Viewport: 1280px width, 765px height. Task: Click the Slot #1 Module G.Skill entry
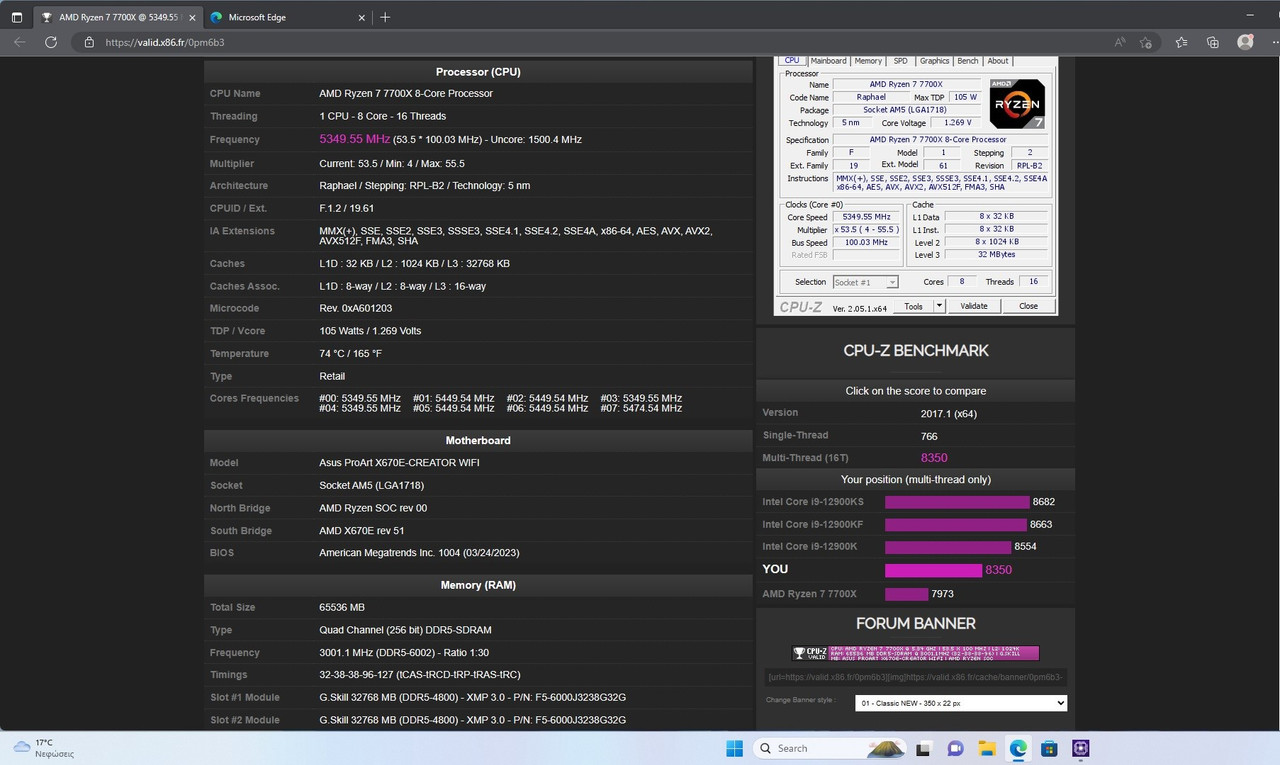click(x=473, y=697)
